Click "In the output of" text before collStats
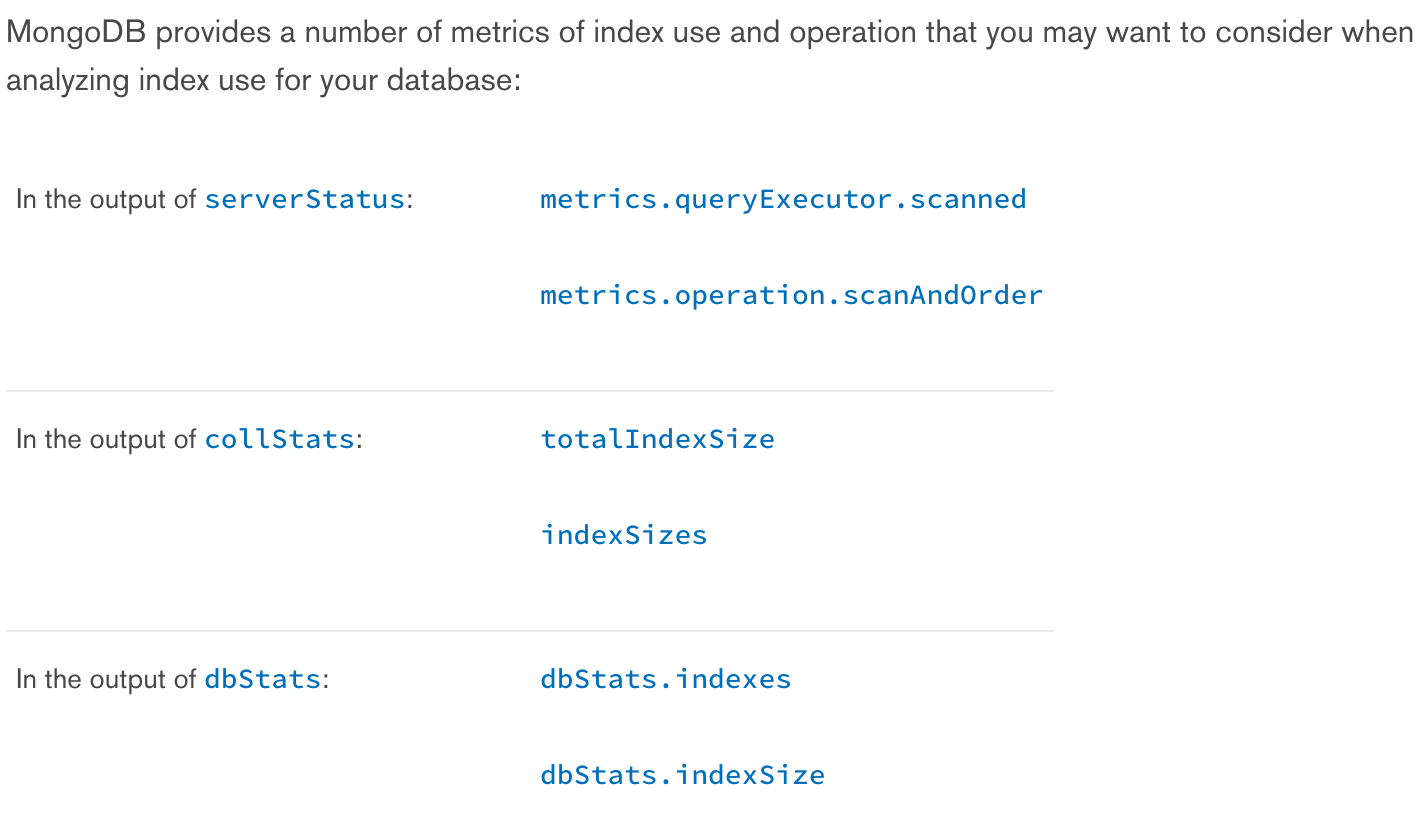 106,440
